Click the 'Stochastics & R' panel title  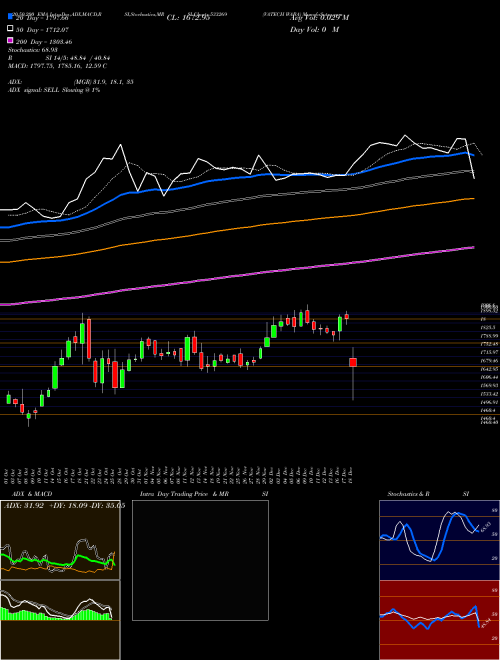[x=408, y=494]
